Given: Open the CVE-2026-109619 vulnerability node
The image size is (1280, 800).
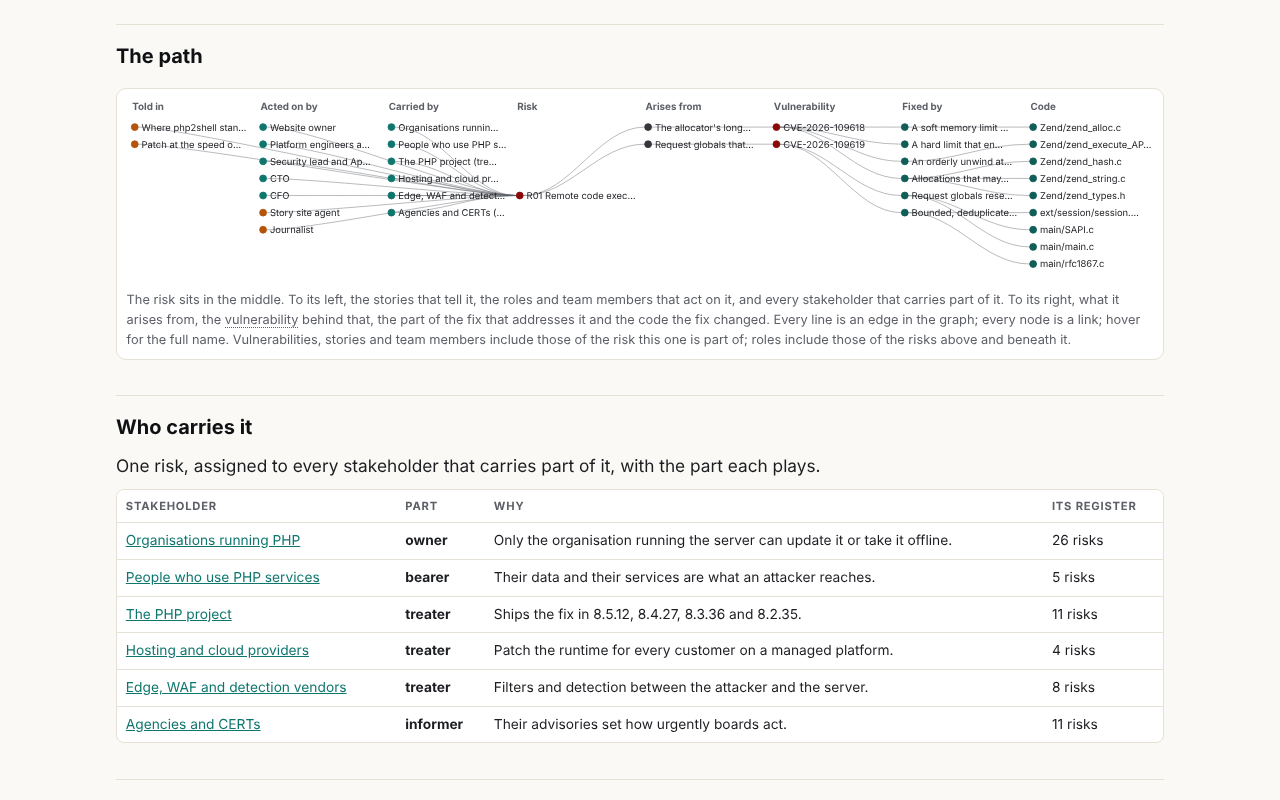Looking at the screenshot, I should [819, 145].
